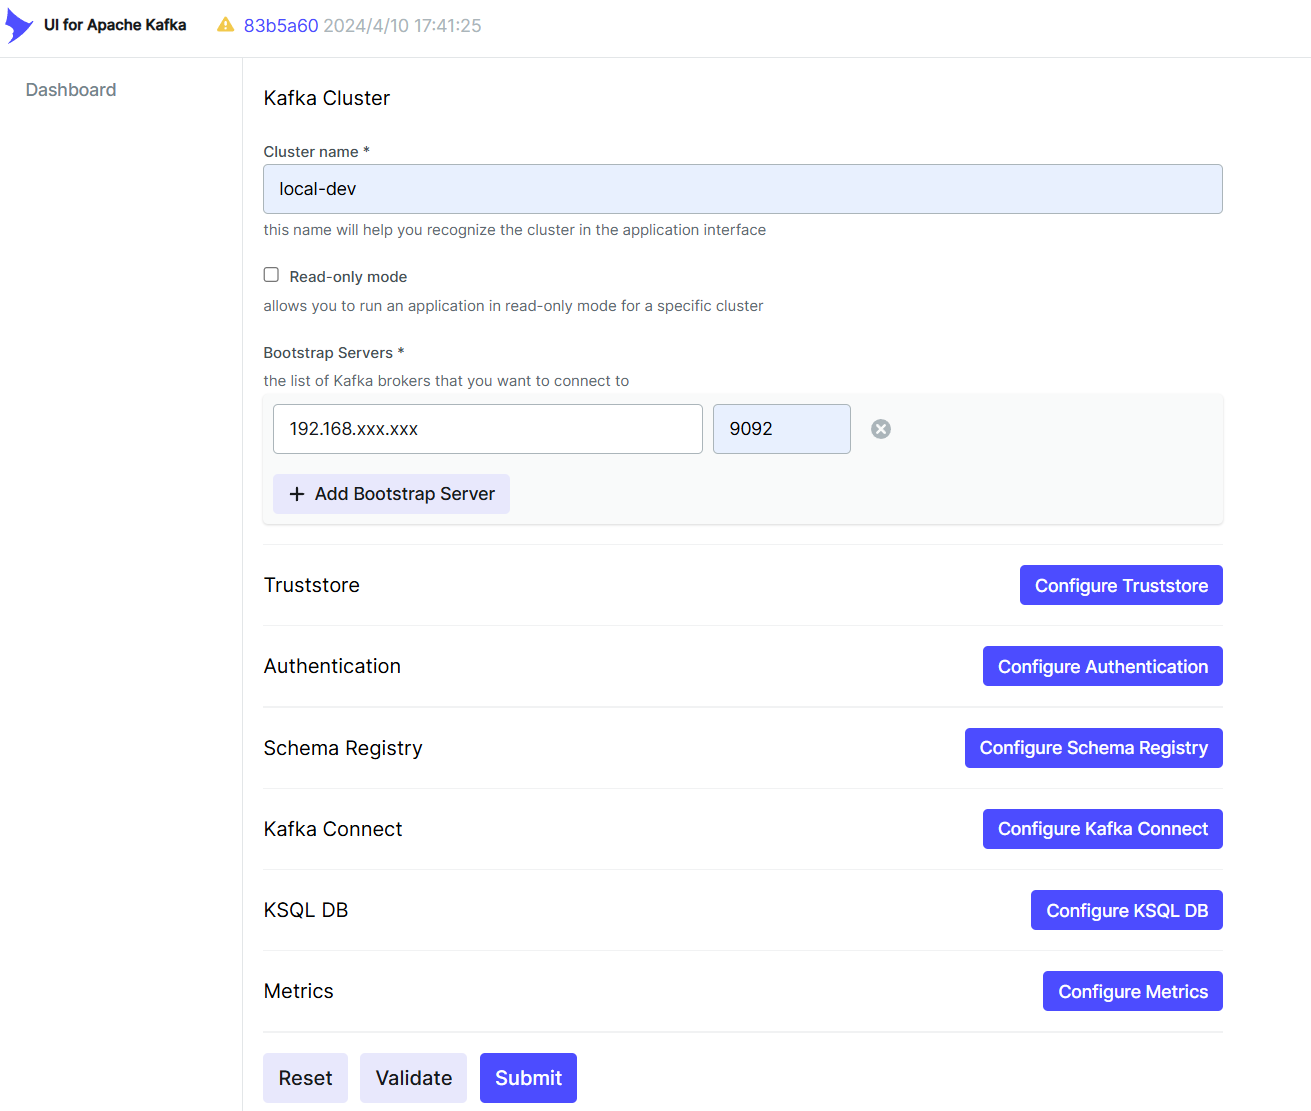Click the cluster name help text
This screenshot has height=1111, width=1311.
point(515,230)
